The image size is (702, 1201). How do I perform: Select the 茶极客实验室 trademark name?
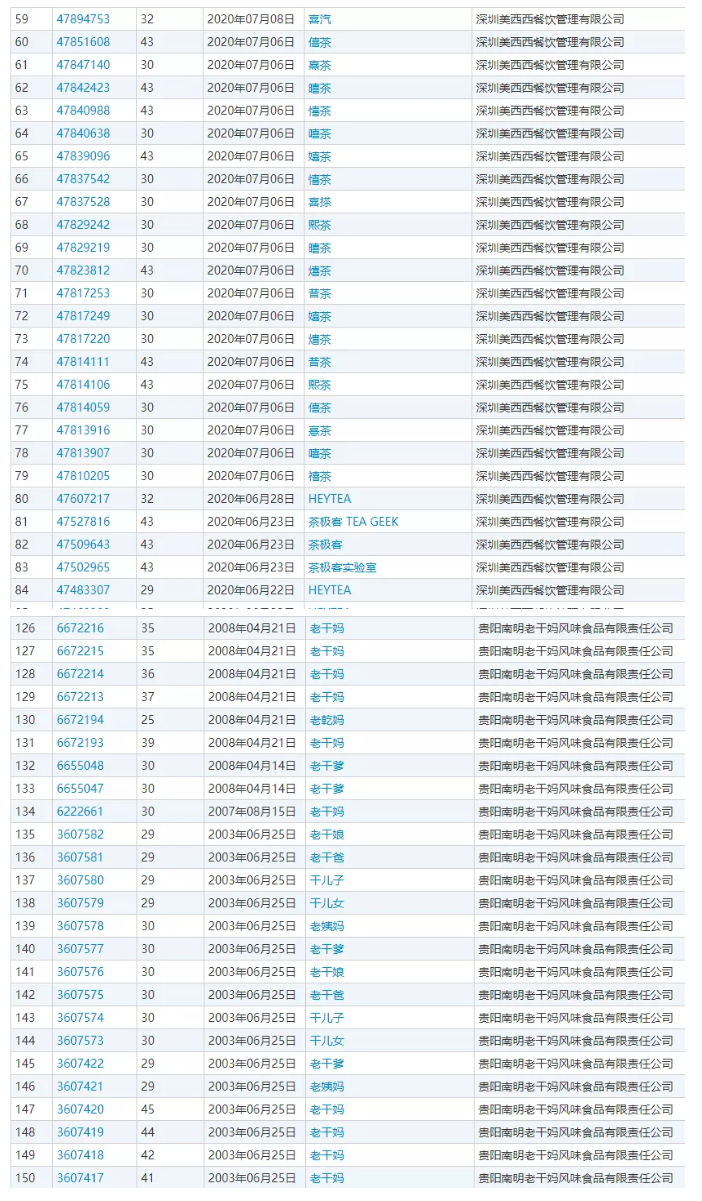point(342,567)
